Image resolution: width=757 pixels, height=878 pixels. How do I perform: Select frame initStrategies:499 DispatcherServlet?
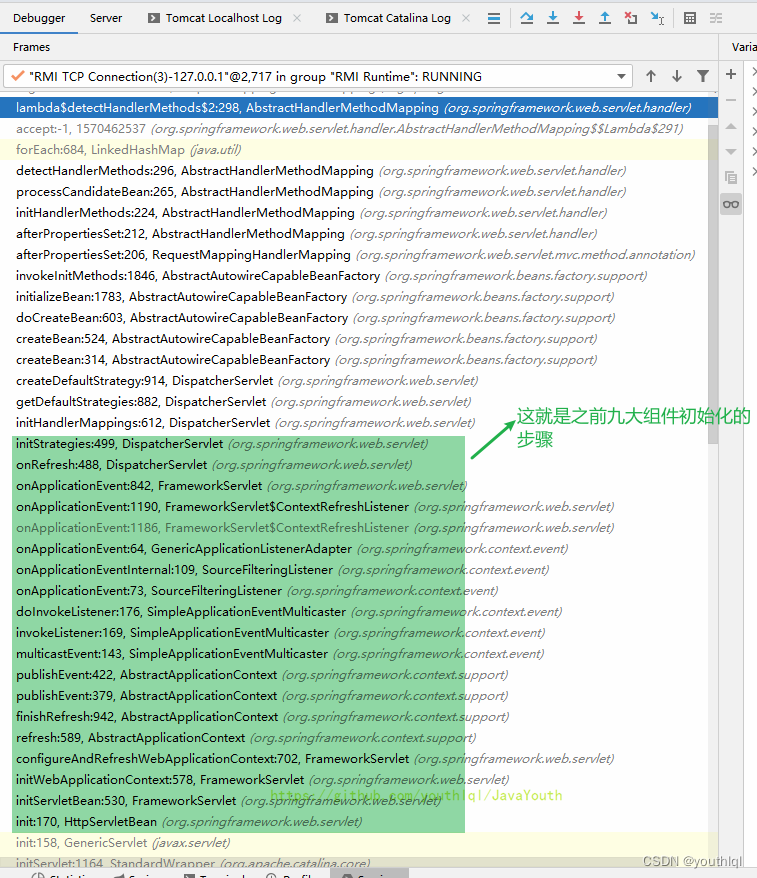(x=354, y=443)
